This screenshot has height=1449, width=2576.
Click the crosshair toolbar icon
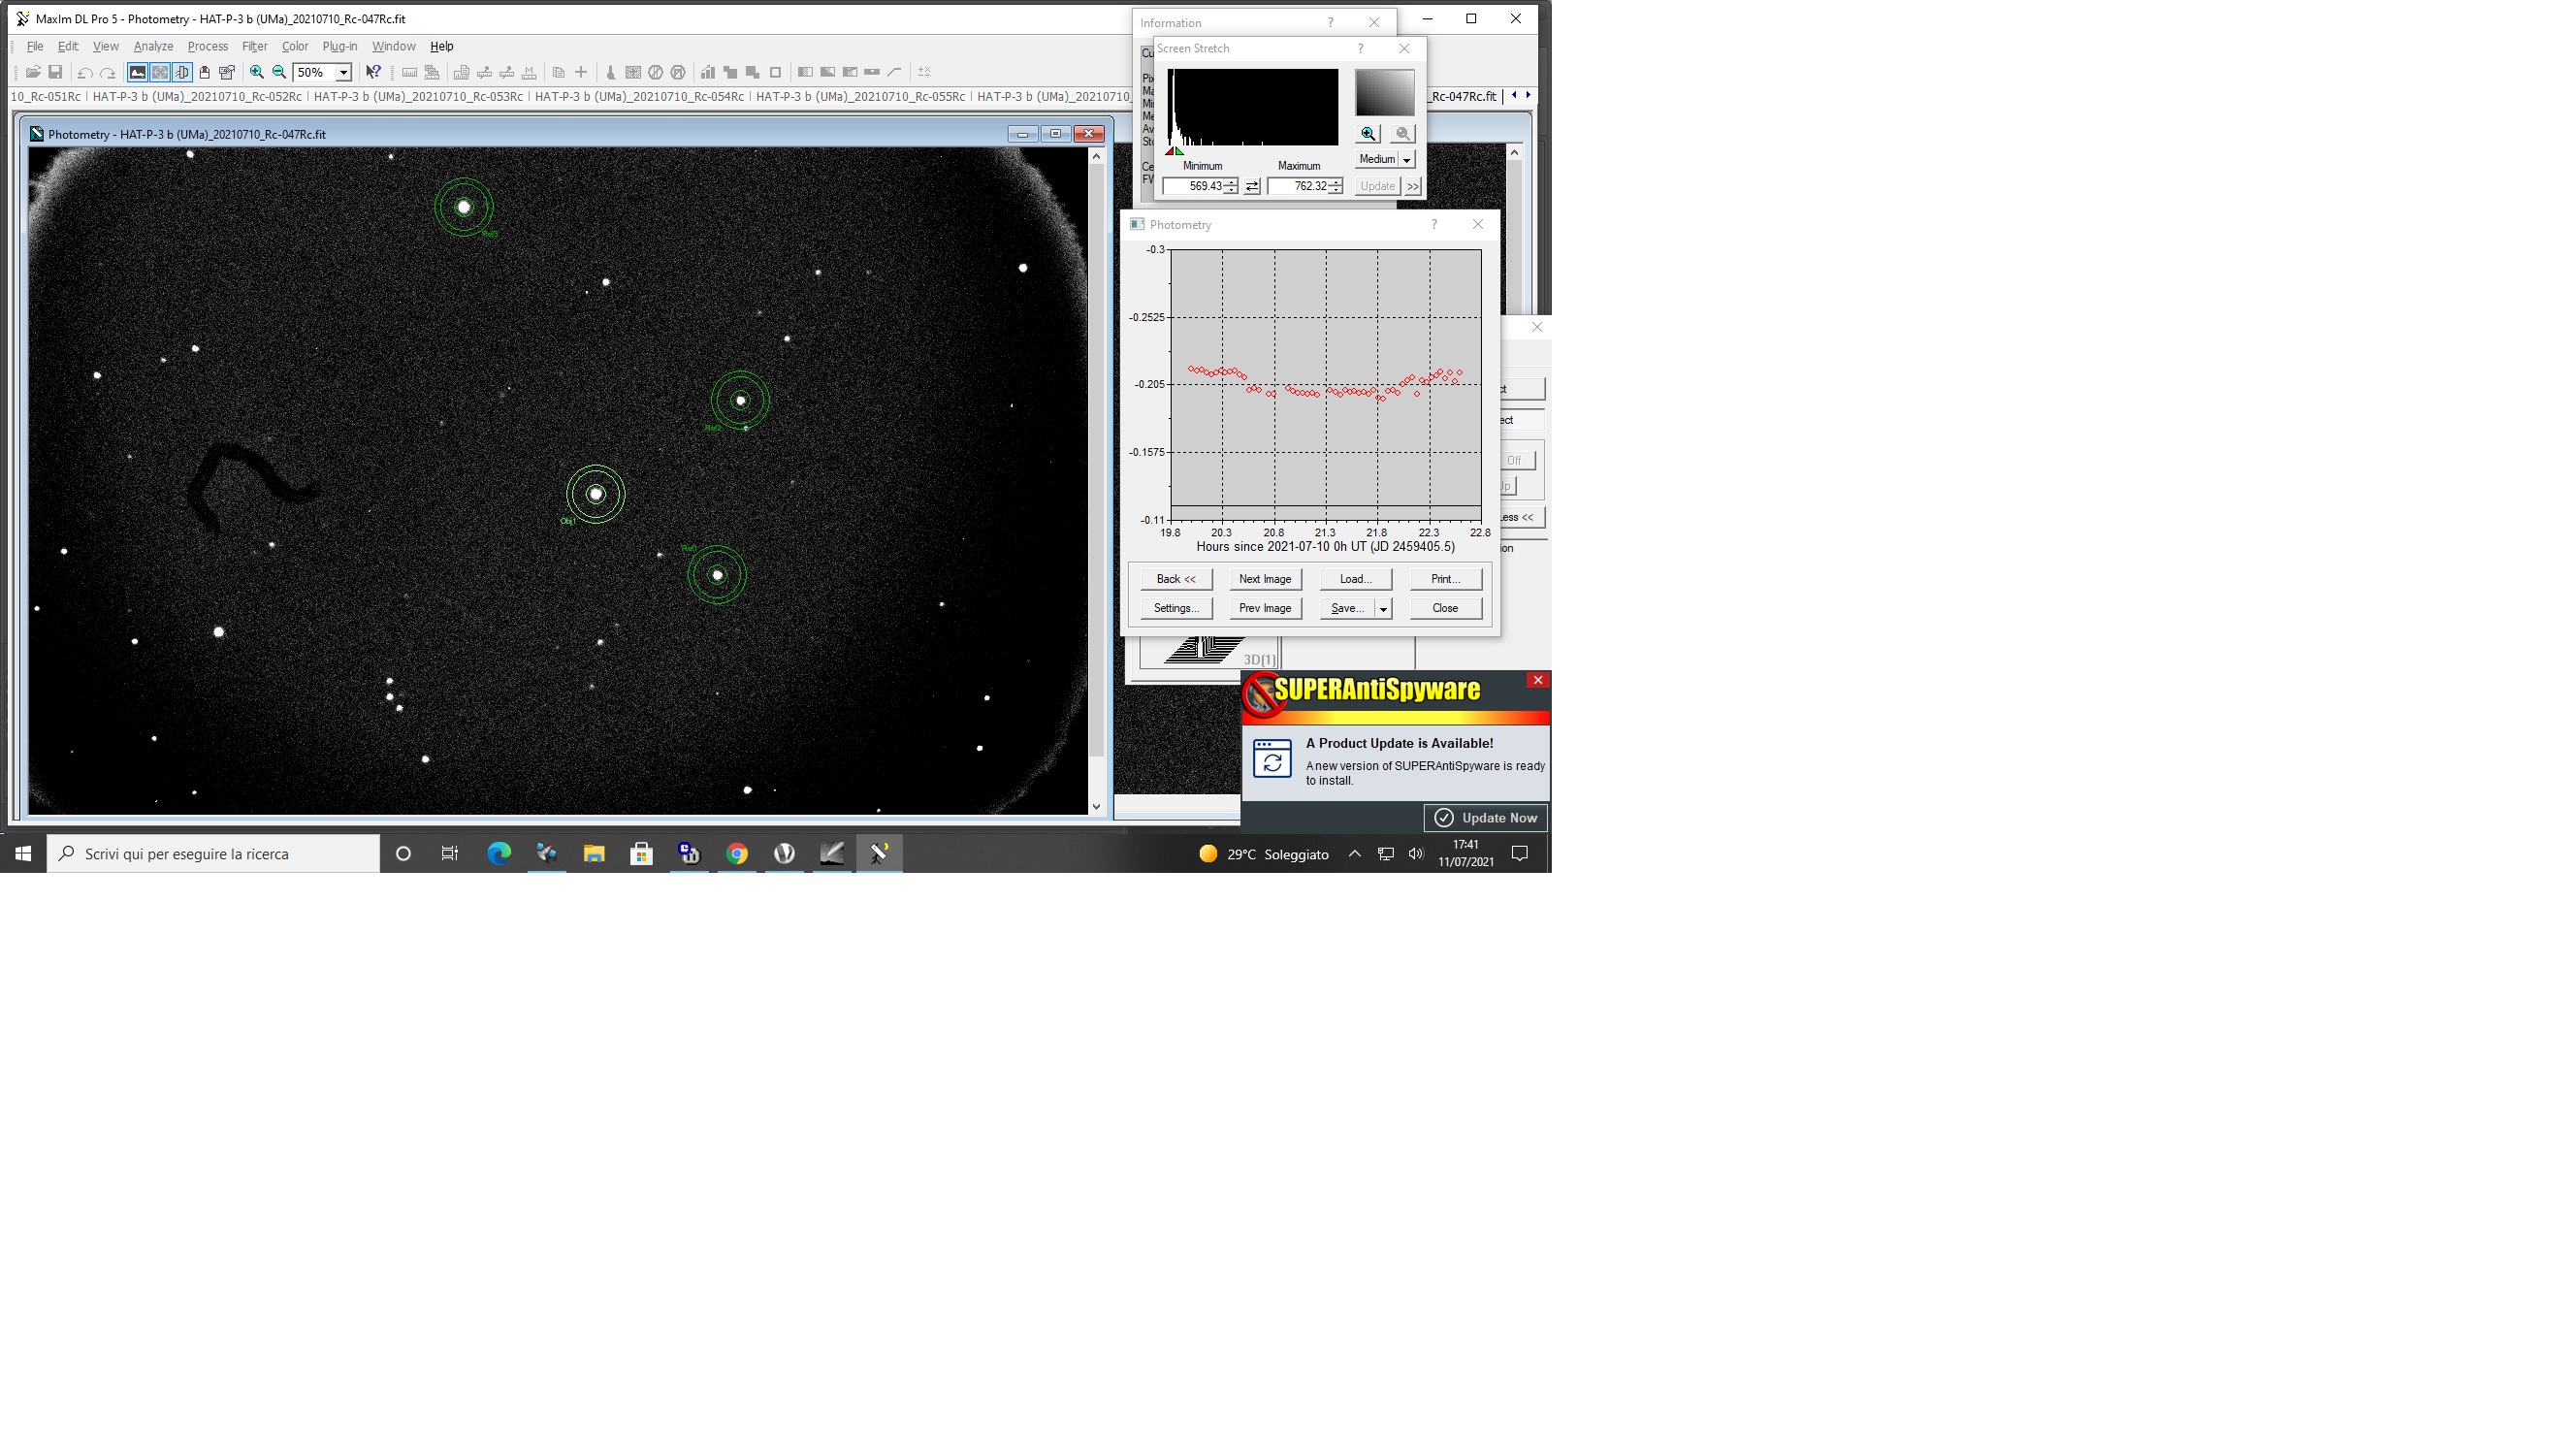coord(581,72)
